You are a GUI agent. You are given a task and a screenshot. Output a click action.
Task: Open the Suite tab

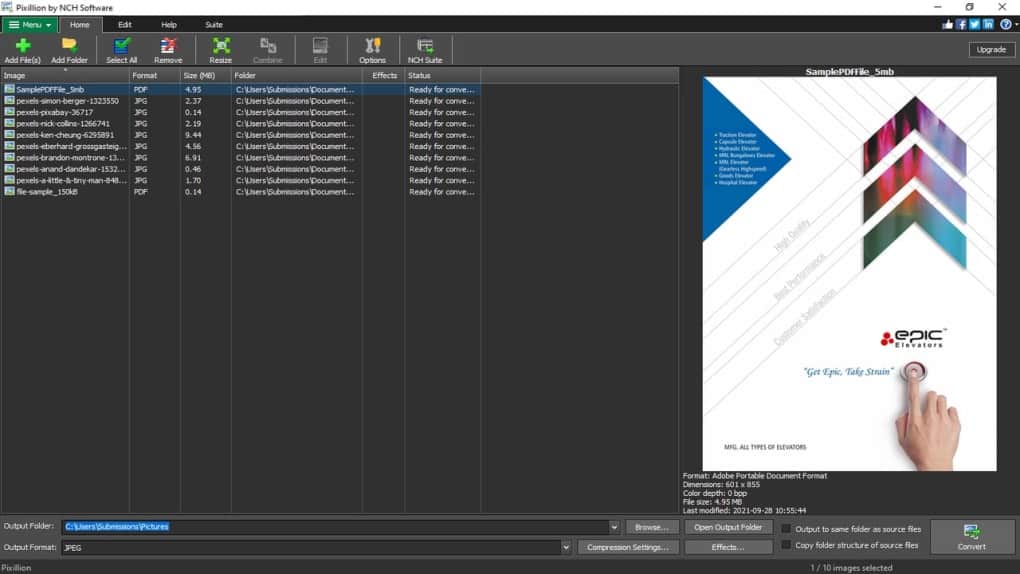coord(213,24)
